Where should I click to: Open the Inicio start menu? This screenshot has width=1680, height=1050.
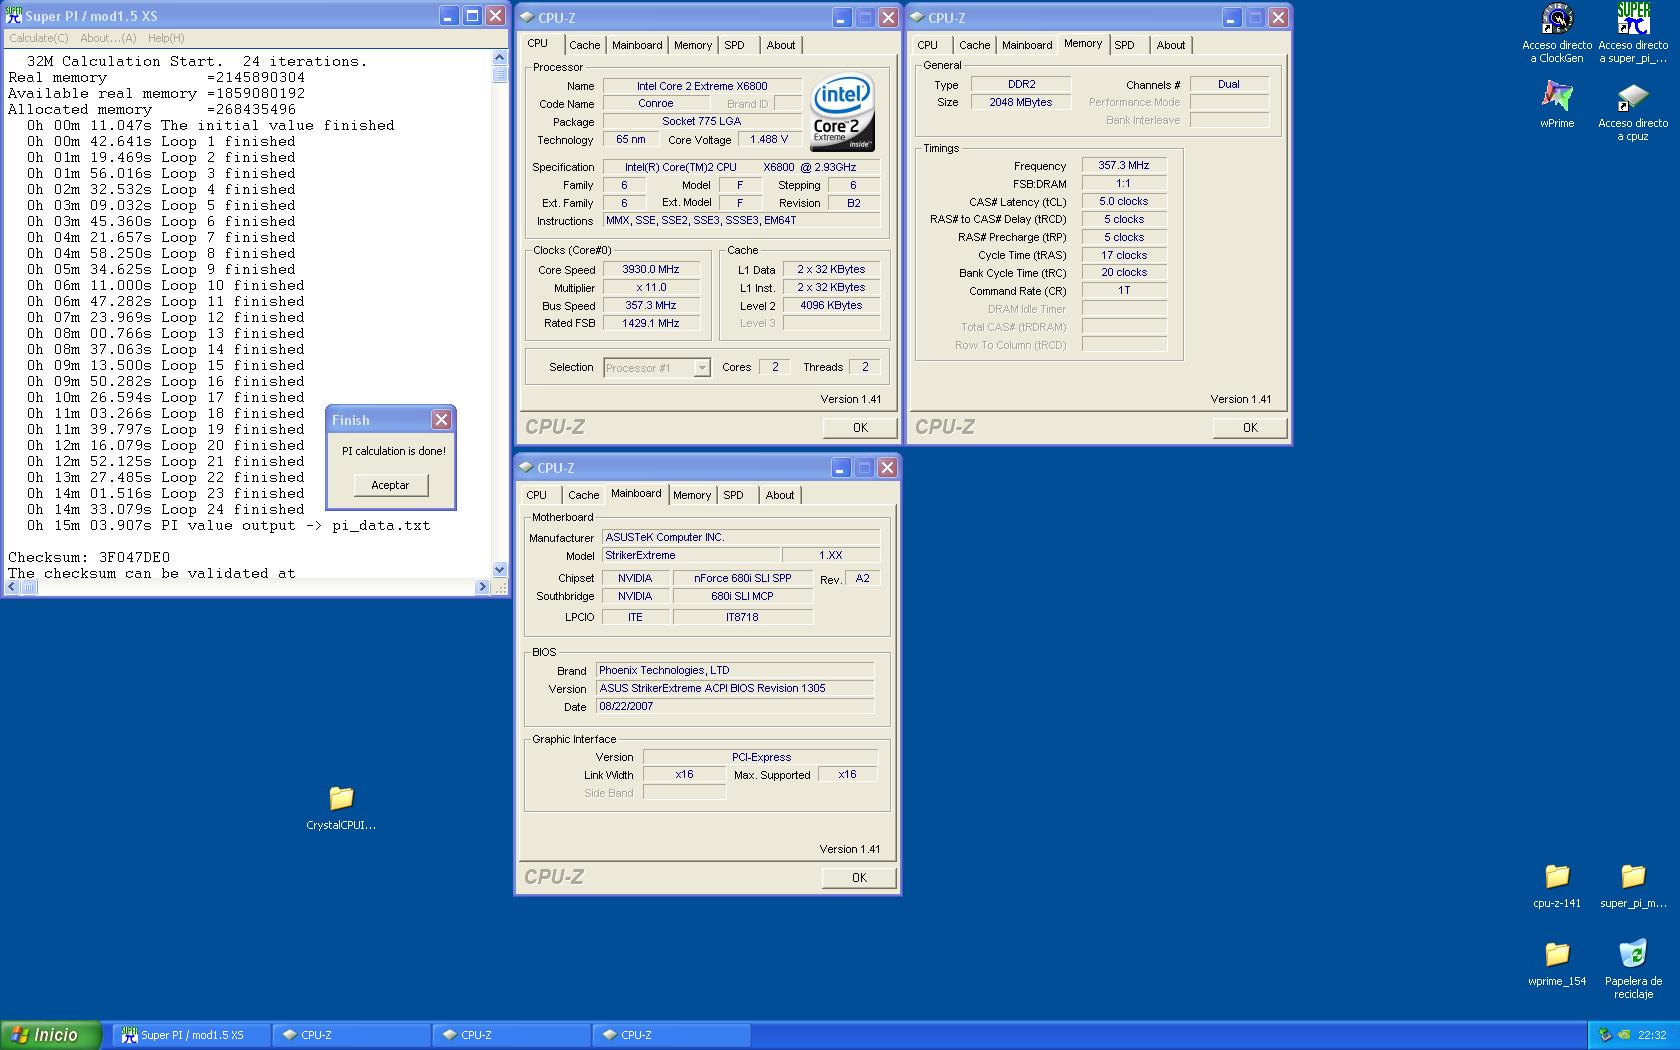click(50, 1035)
